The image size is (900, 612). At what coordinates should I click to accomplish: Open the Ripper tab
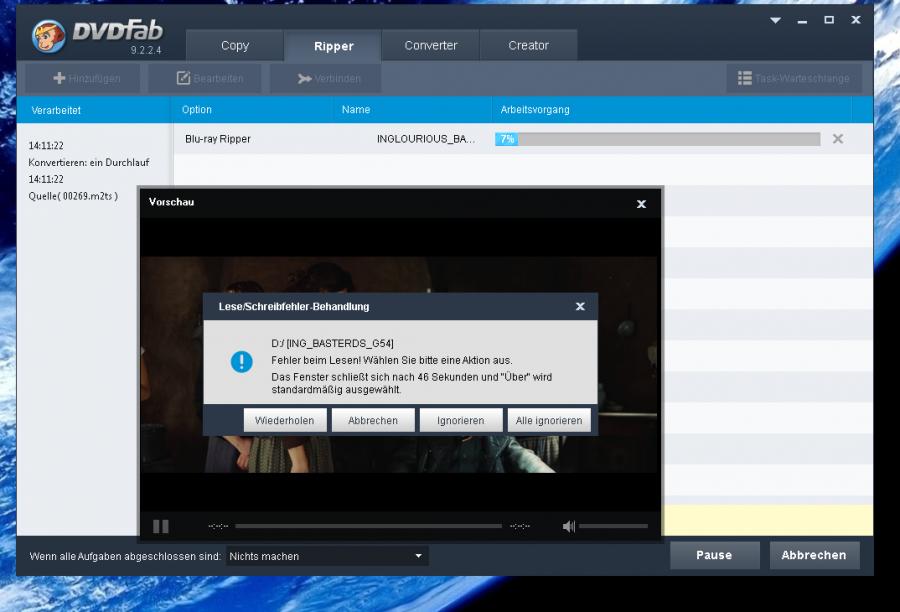tap(333, 46)
